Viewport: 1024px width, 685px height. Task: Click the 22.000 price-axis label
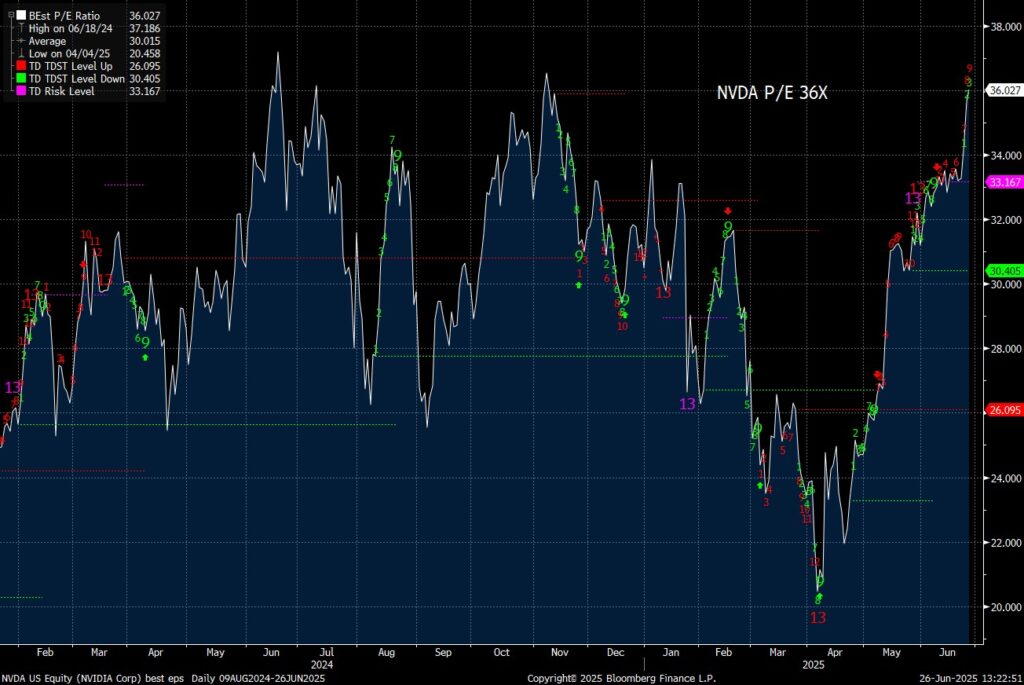pyautogui.click(x=1006, y=543)
